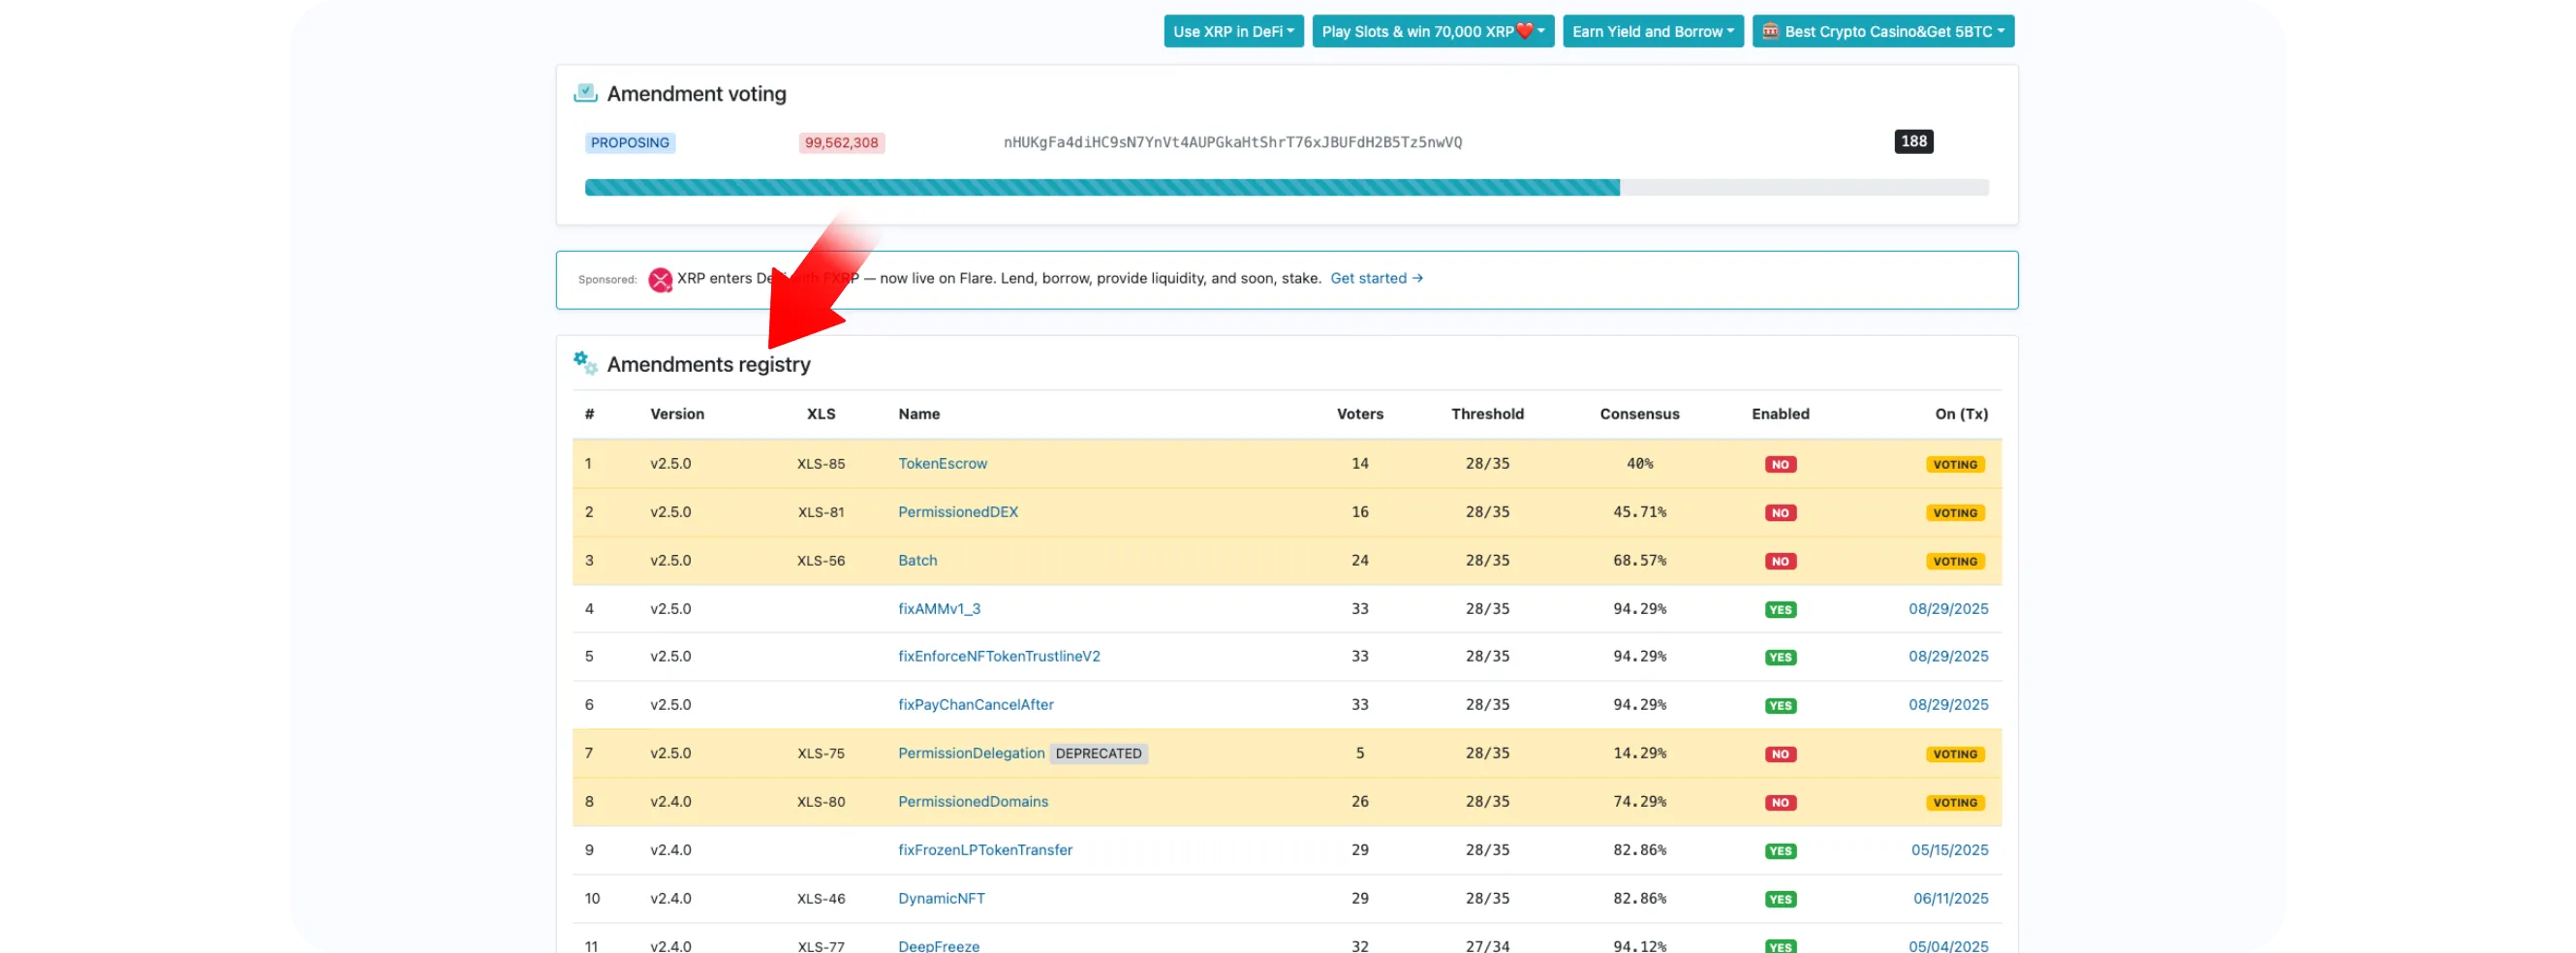Screen dimensions: 2576x953
Task: Click the sponsored Flare logo icon
Action: click(x=660, y=280)
